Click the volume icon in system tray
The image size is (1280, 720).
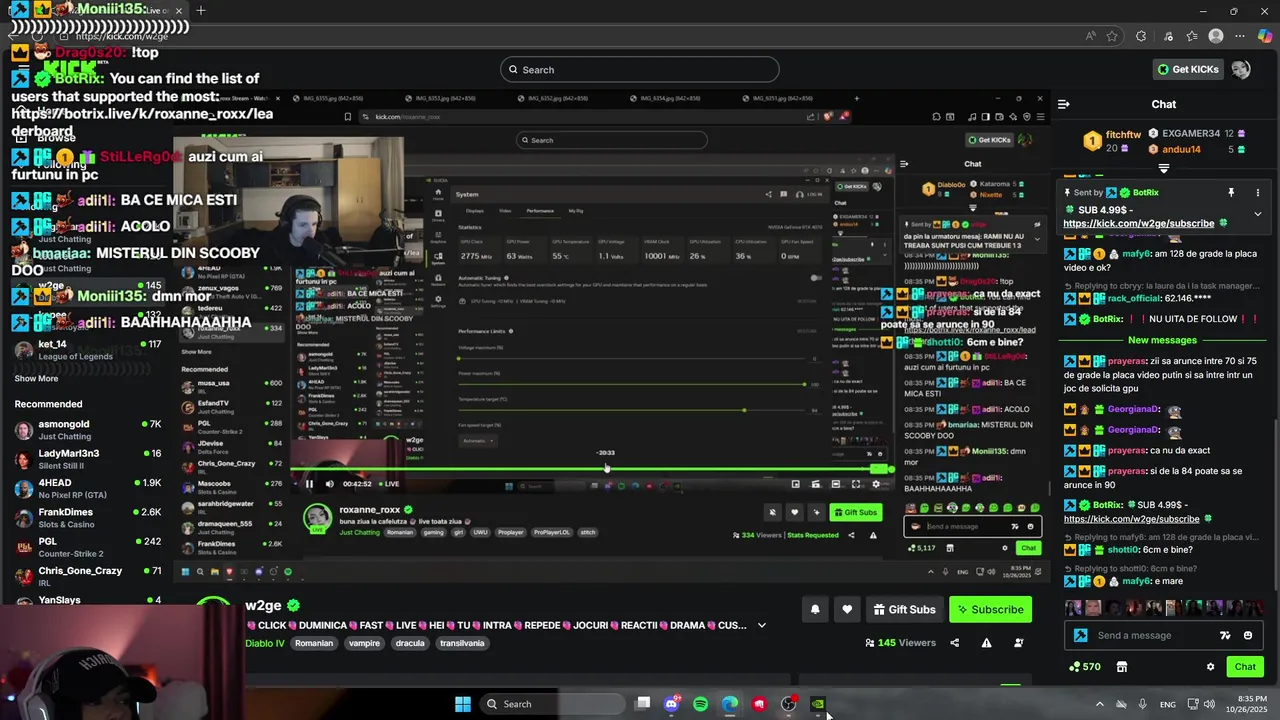pos(1210,704)
